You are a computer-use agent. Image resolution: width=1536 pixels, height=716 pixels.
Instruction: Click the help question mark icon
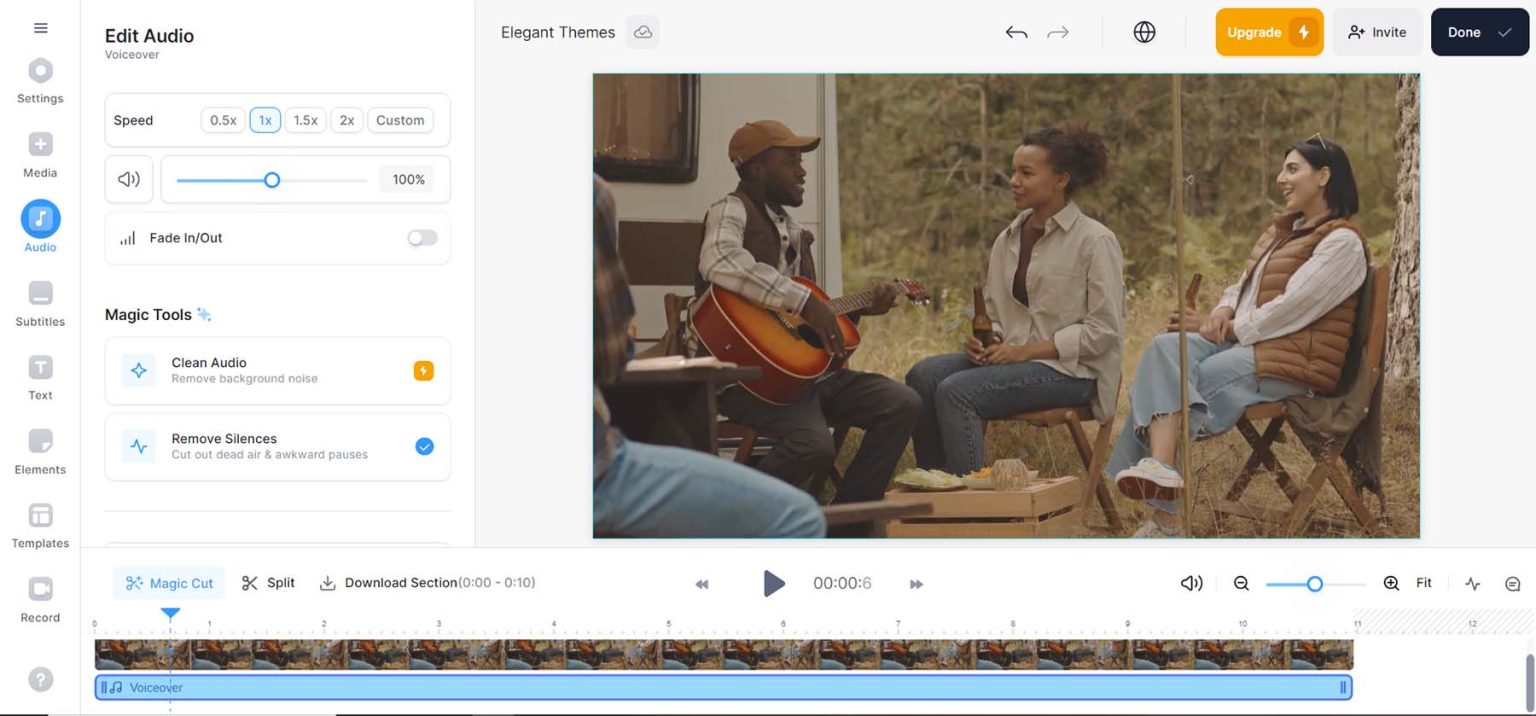tap(40, 680)
